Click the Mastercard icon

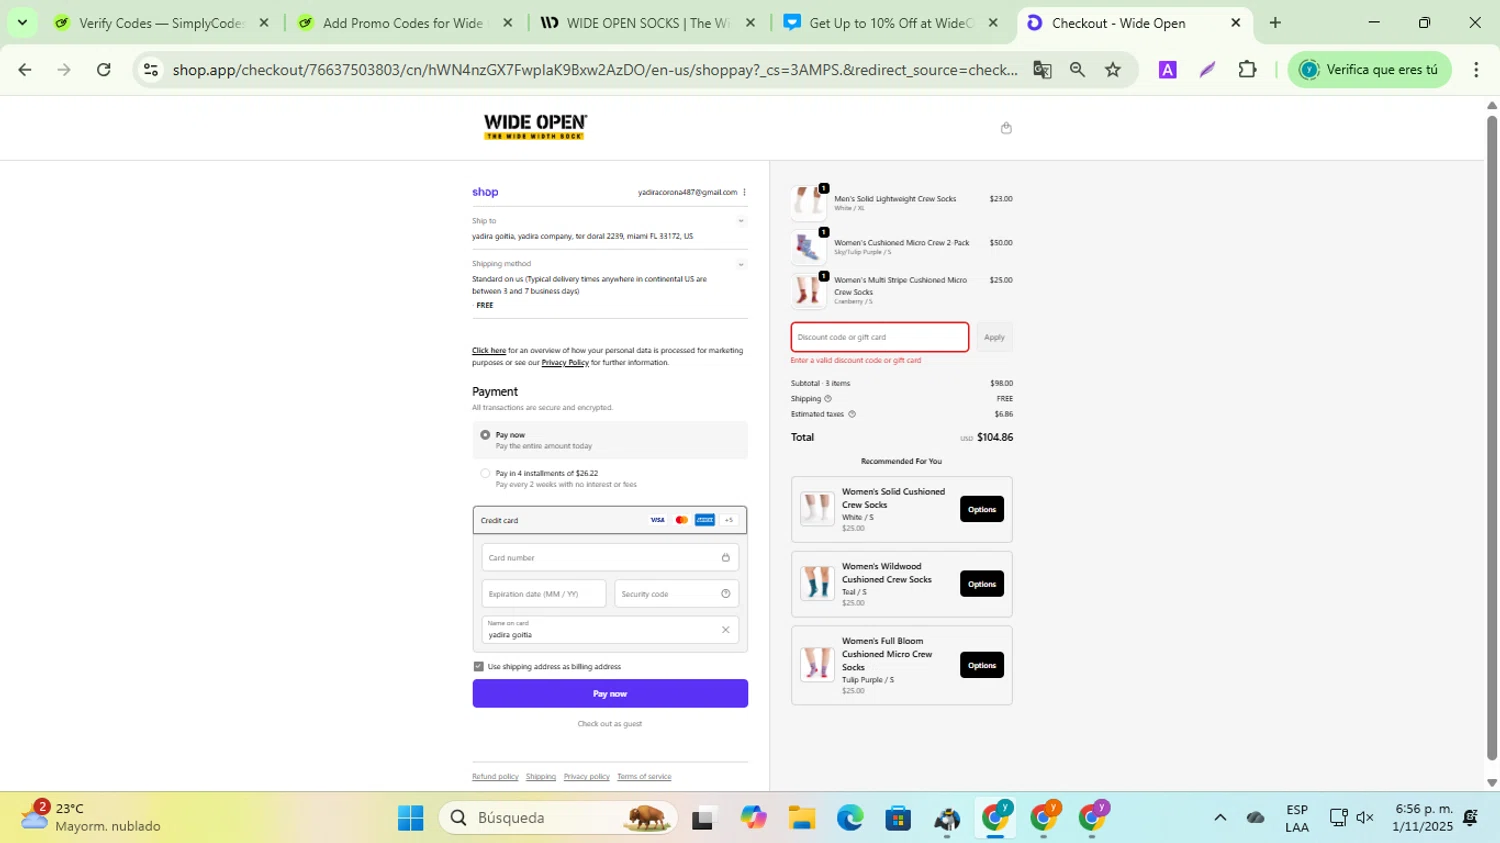[x=681, y=520]
